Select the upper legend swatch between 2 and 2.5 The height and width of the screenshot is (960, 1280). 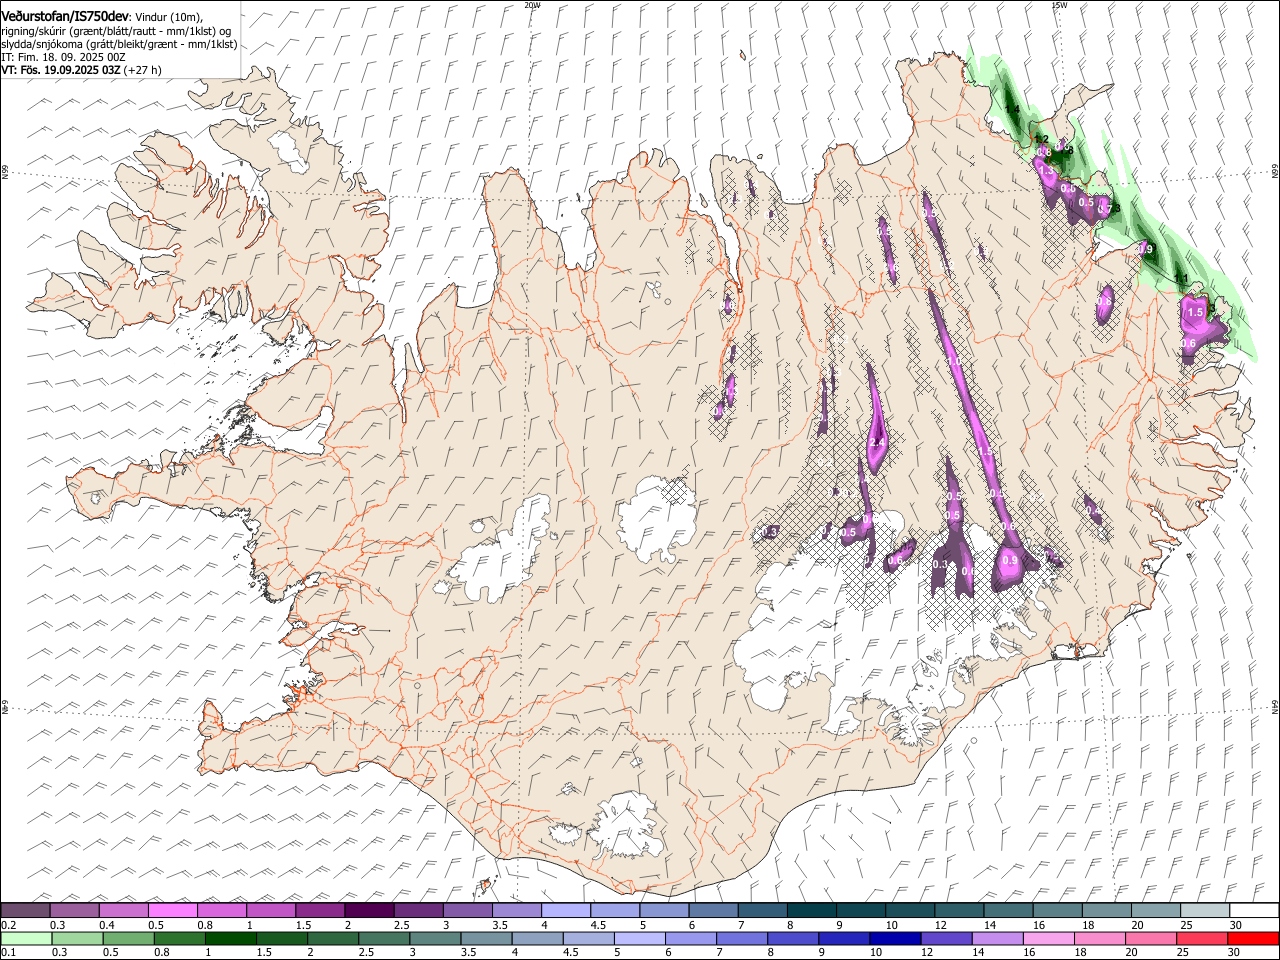tap(369, 910)
